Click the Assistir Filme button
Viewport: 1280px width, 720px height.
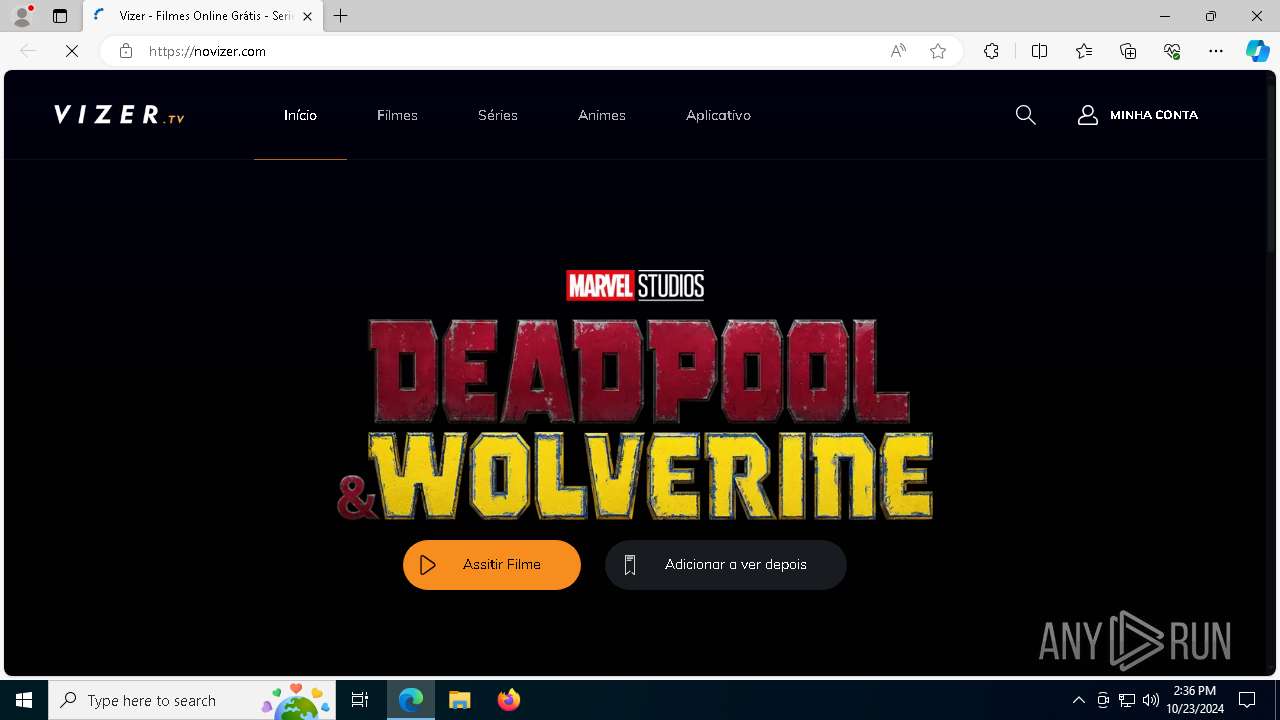492,565
